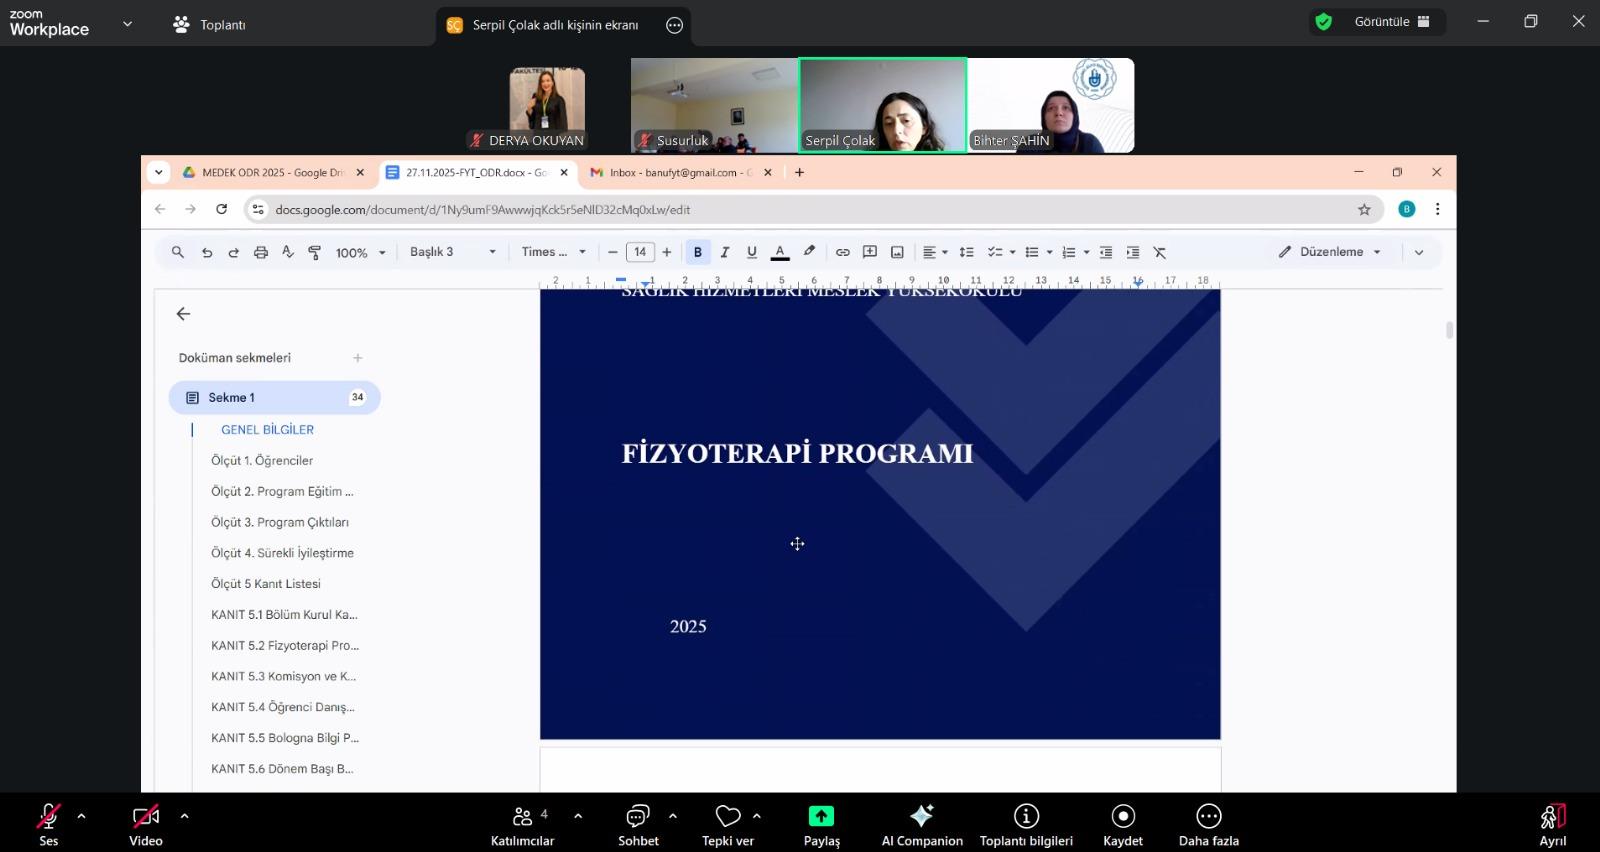
Task: Toggle bold formatting in Docs toolbar
Action: 698,252
